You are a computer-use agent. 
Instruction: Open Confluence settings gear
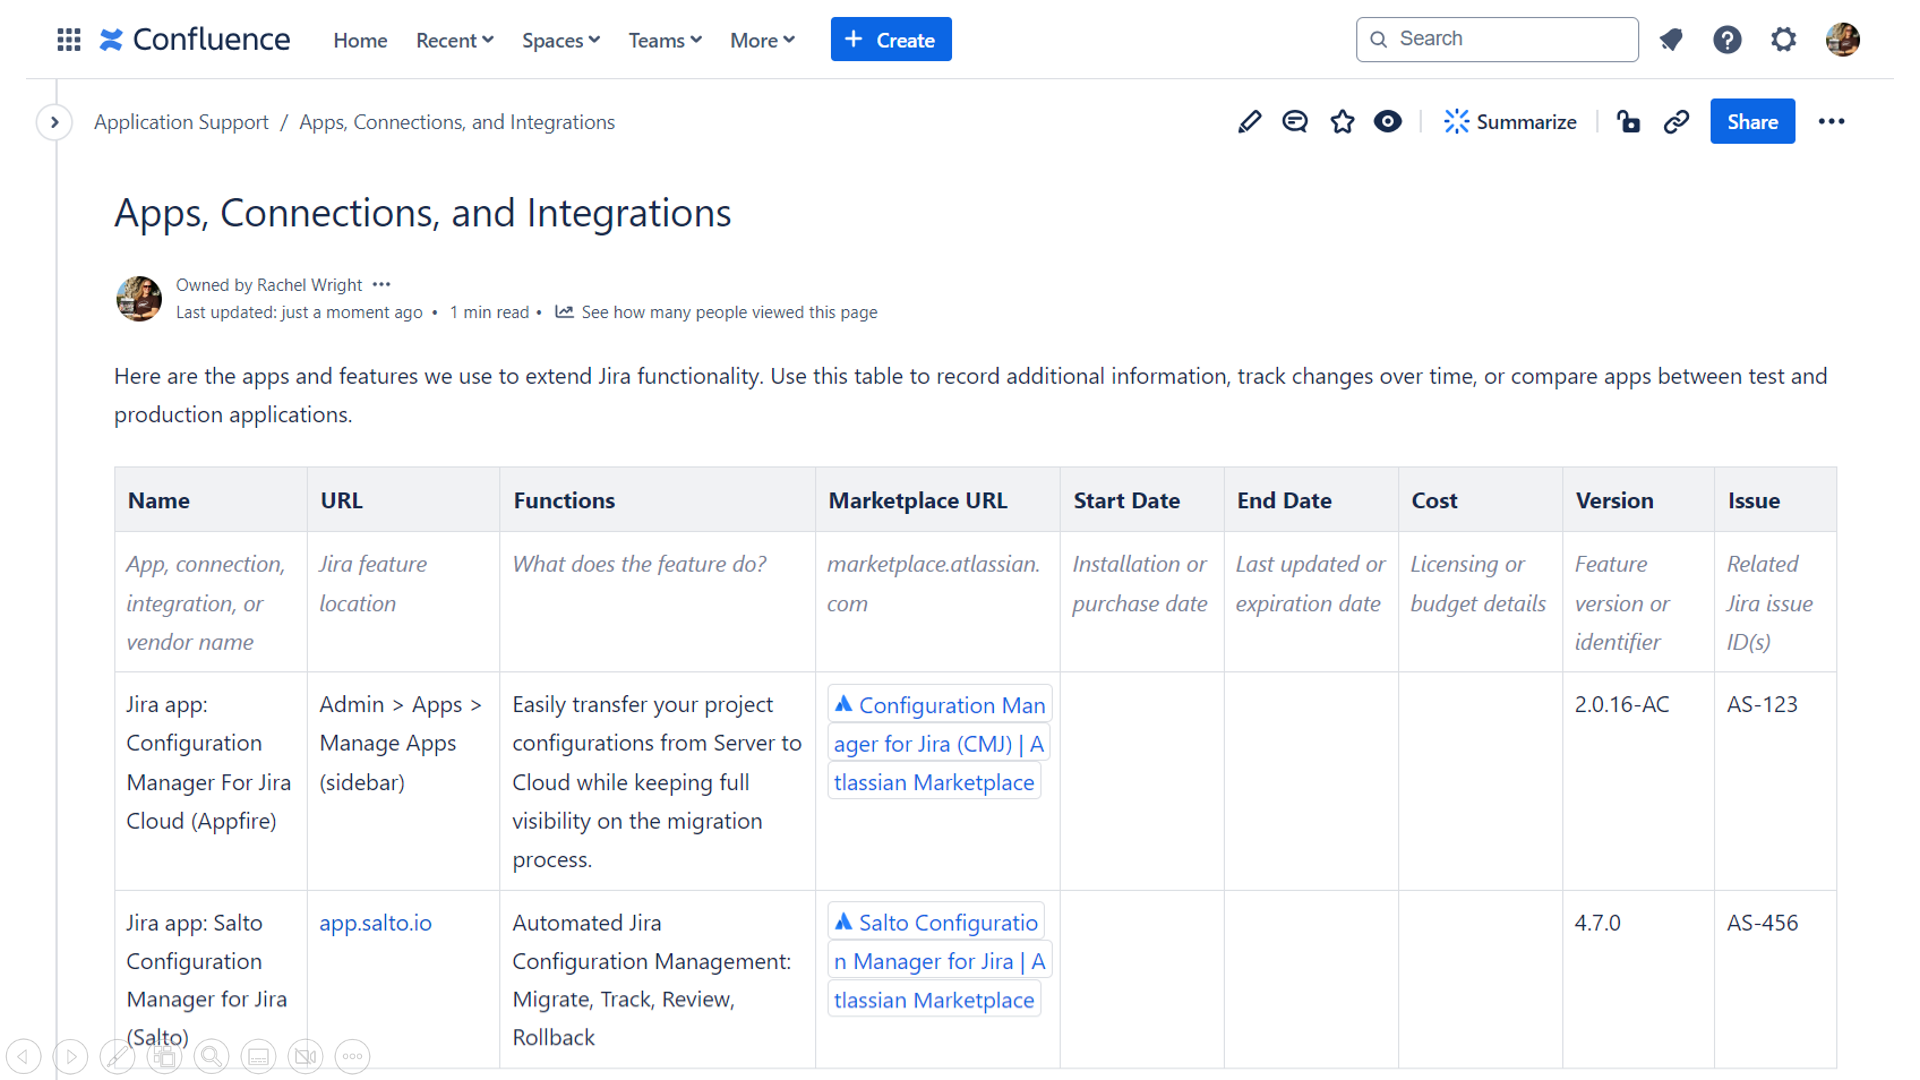coord(1783,39)
